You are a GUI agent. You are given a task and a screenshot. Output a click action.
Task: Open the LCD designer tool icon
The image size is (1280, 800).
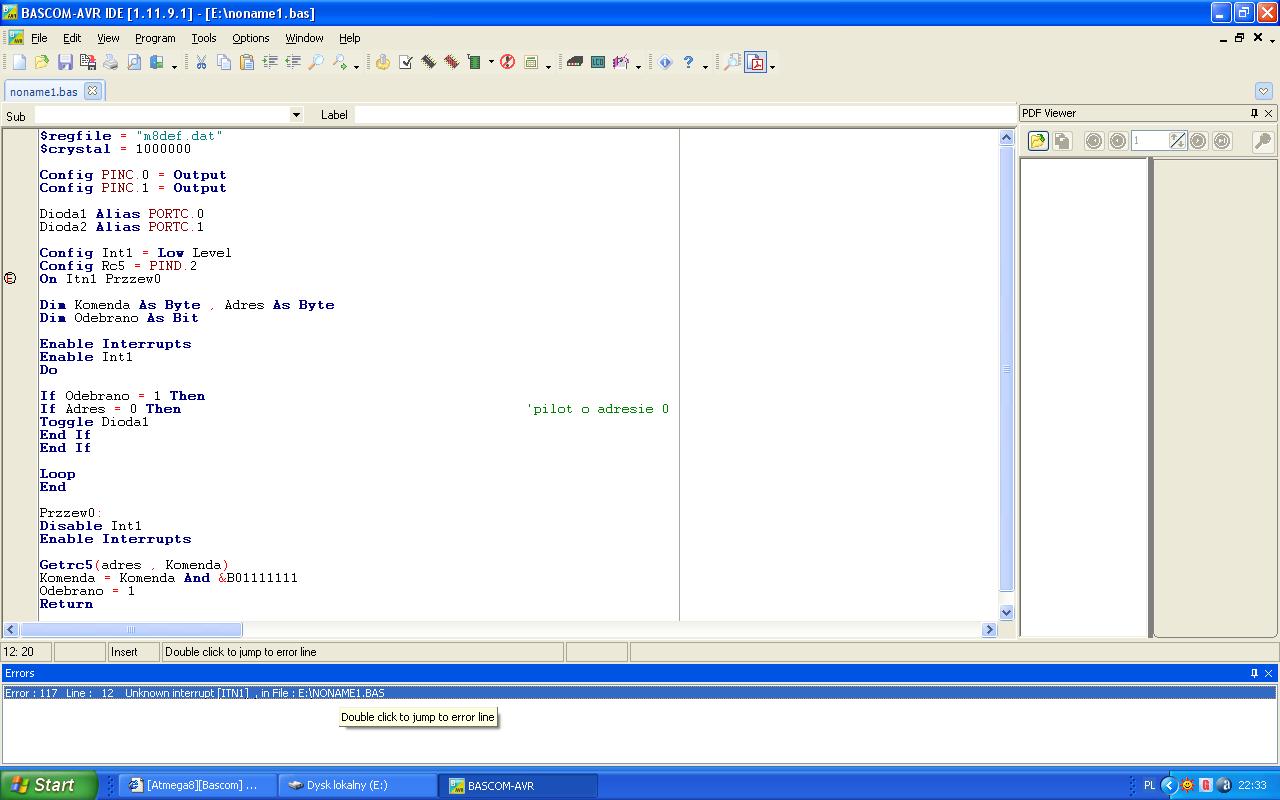point(598,62)
